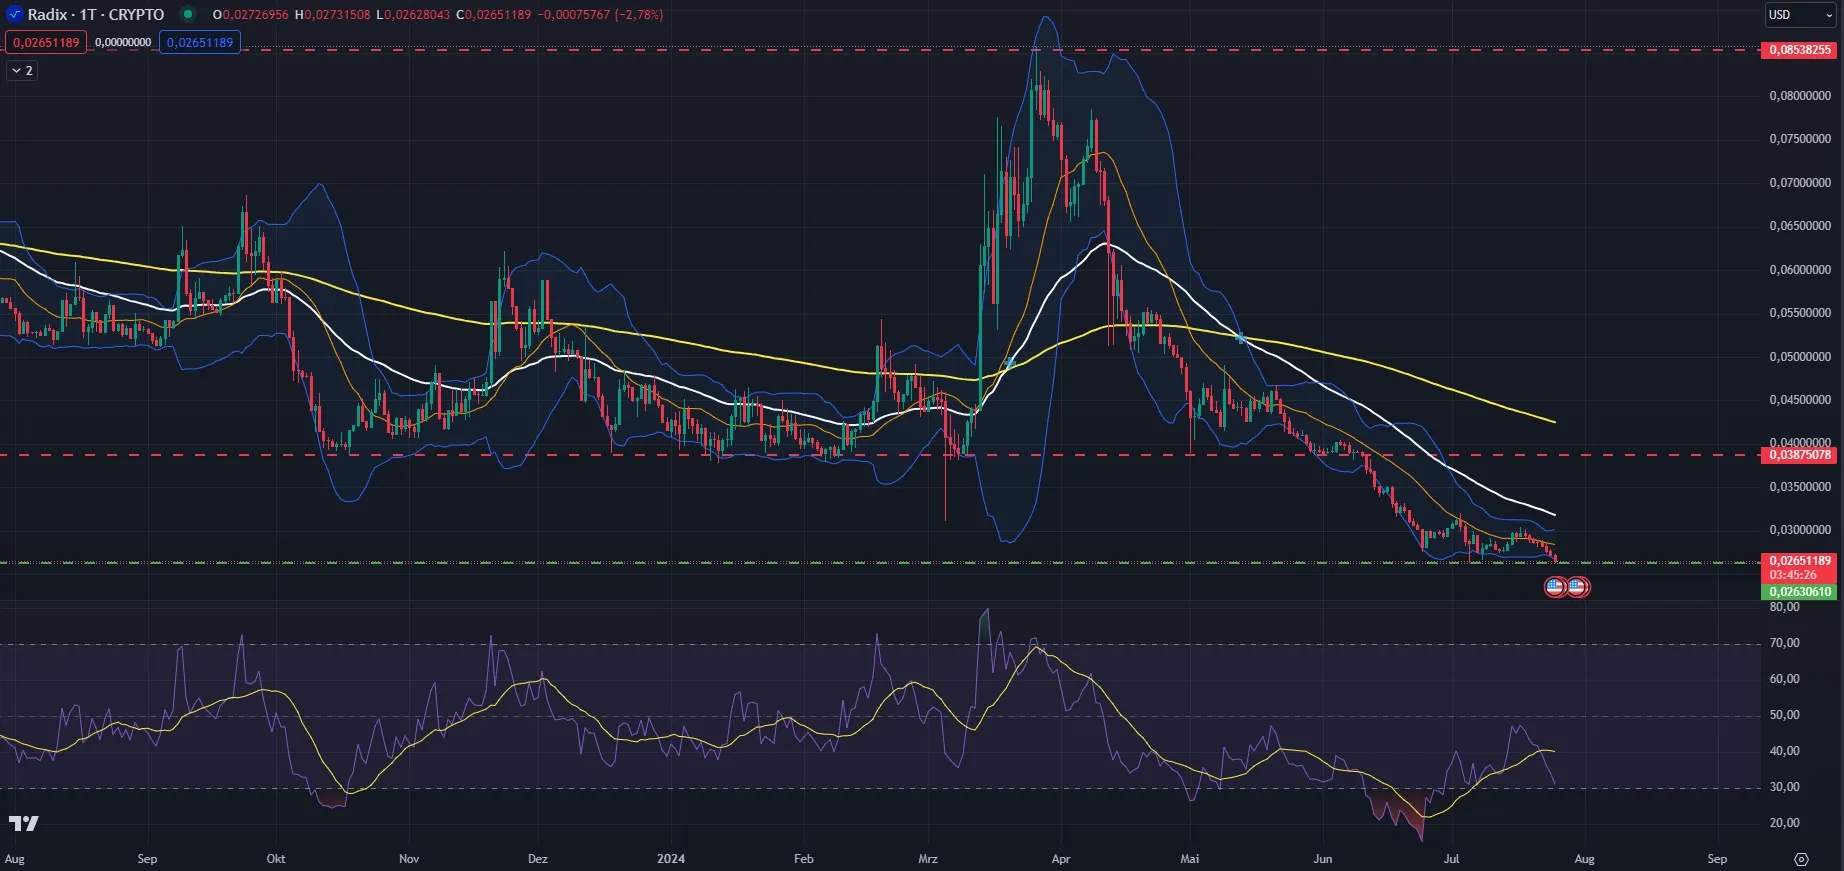Open the leftmost US flag economic event
The image size is (1844, 871).
pyautogui.click(x=1556, y=587)
